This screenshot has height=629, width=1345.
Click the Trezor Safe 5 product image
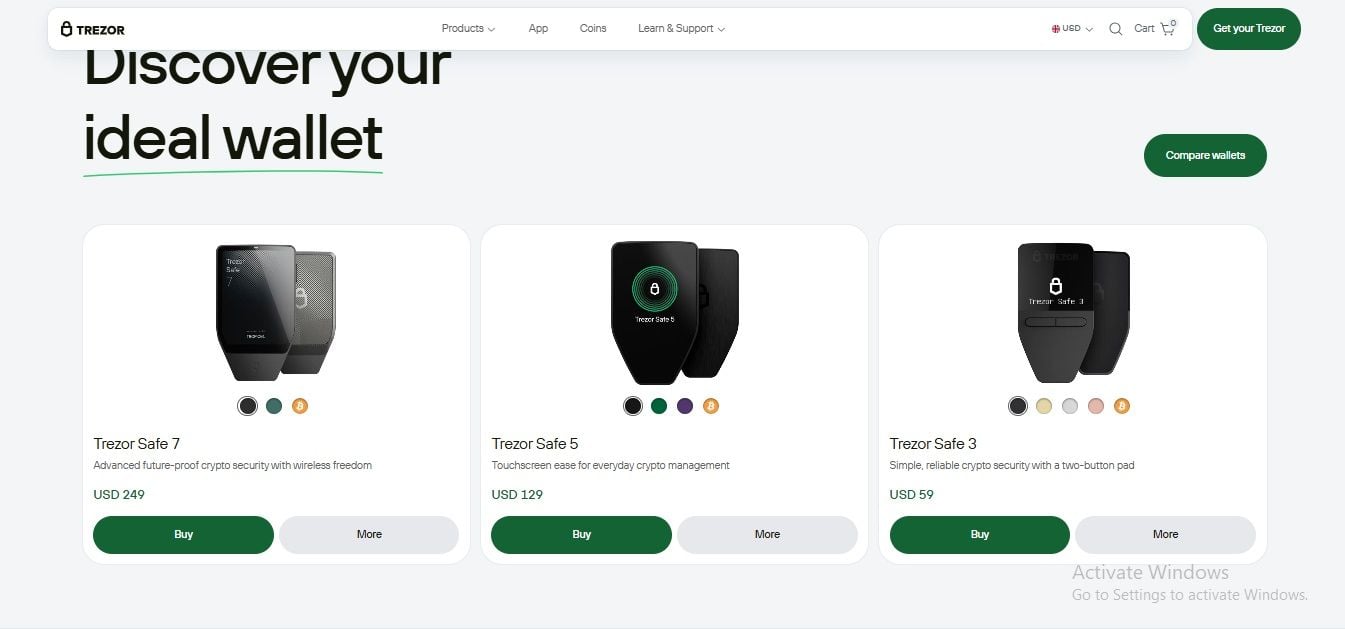click(674, 311)
